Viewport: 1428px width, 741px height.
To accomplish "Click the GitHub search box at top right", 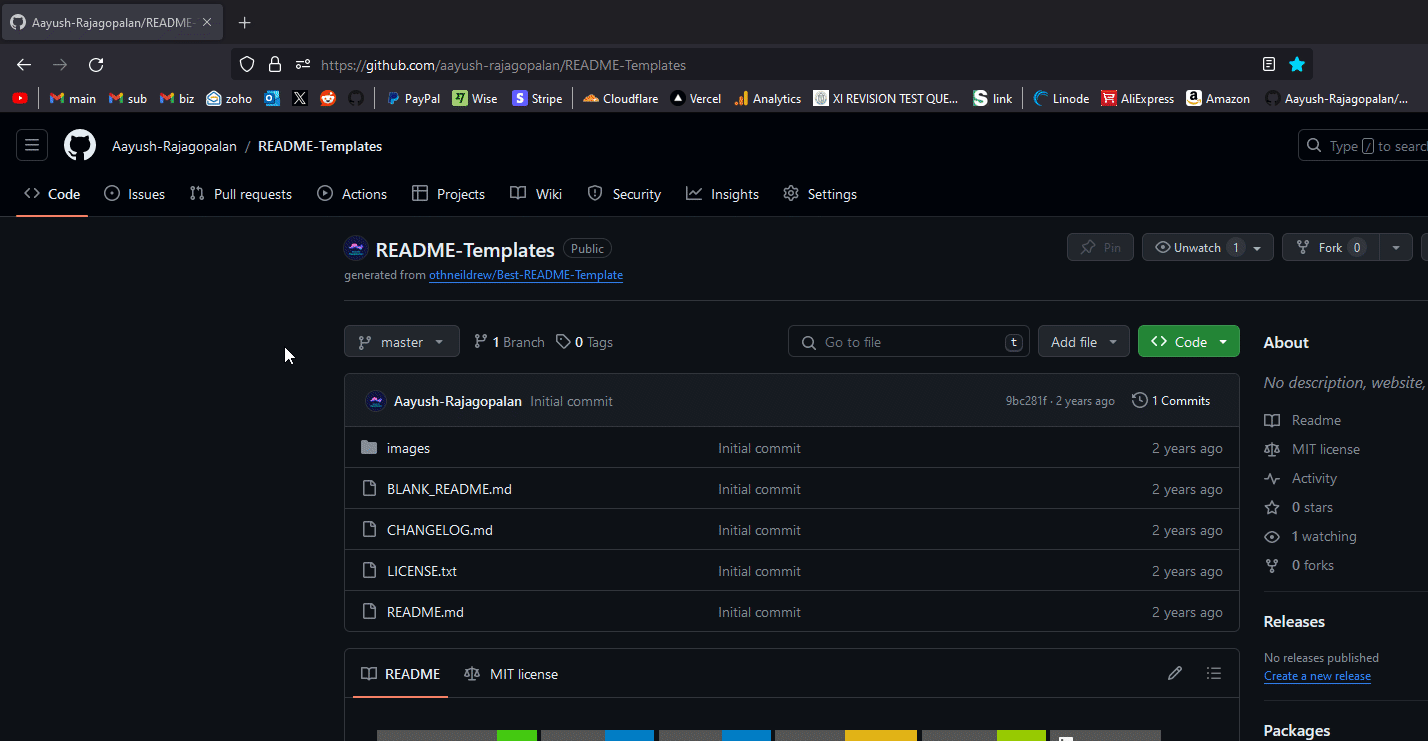I will pos(1363,146).
